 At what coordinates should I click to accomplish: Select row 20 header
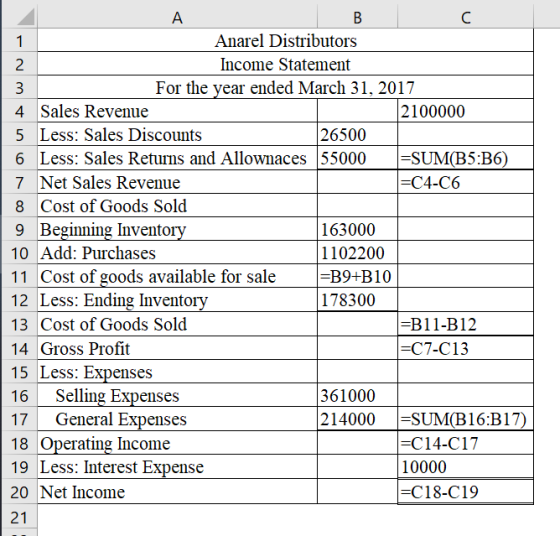coord(19,492)
